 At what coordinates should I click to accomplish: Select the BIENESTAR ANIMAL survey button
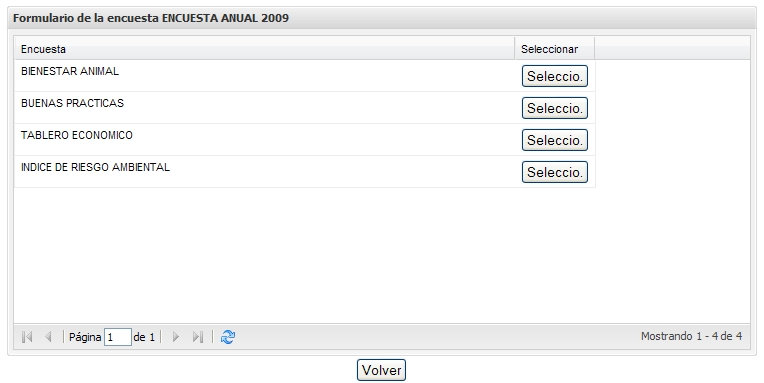coord(554,76)
